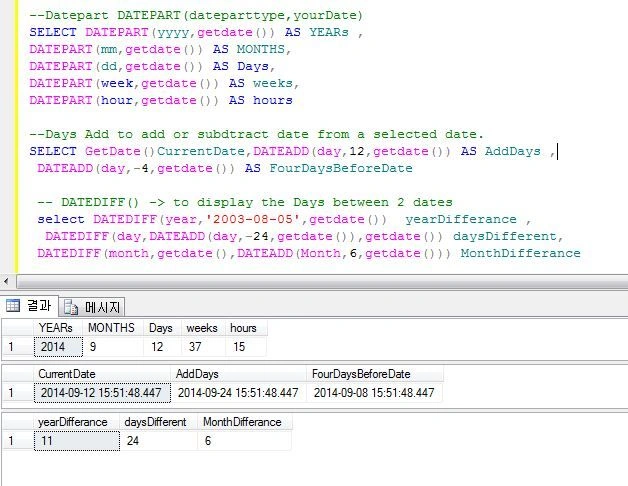Click the FourDaysBeforeDate column header

375,374
